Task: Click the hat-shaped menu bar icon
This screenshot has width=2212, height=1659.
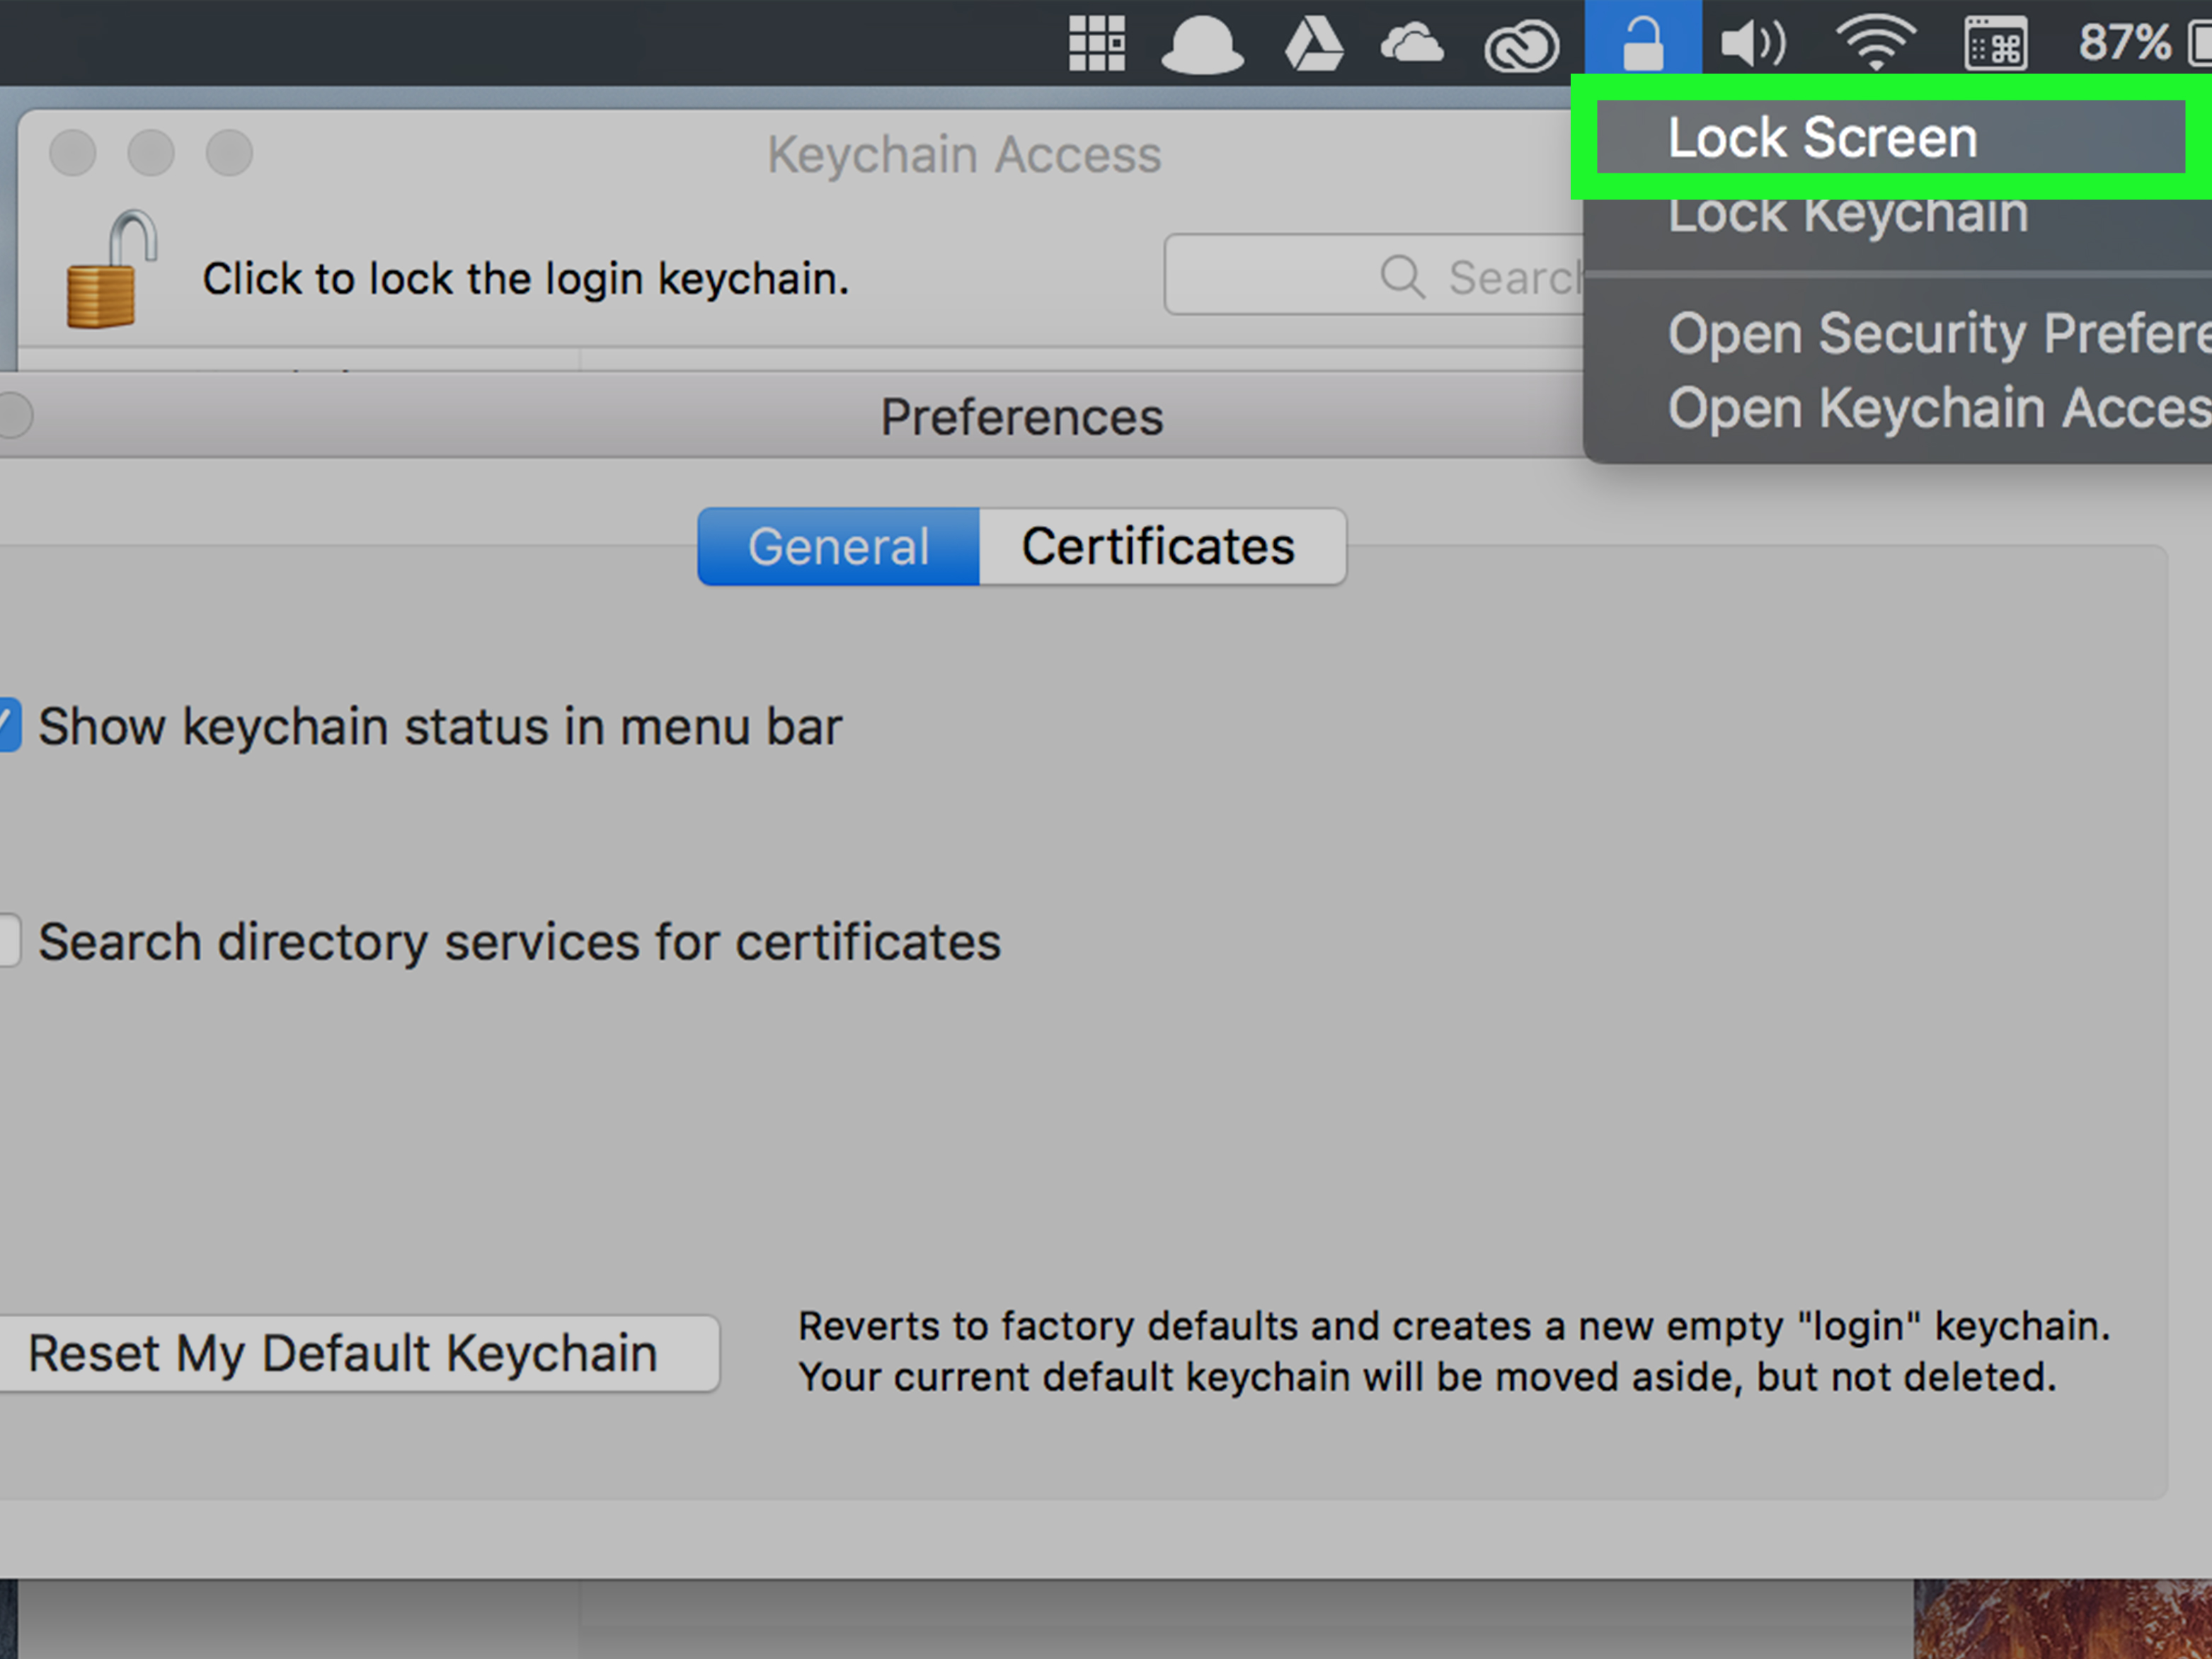Action: [1202, 45]
